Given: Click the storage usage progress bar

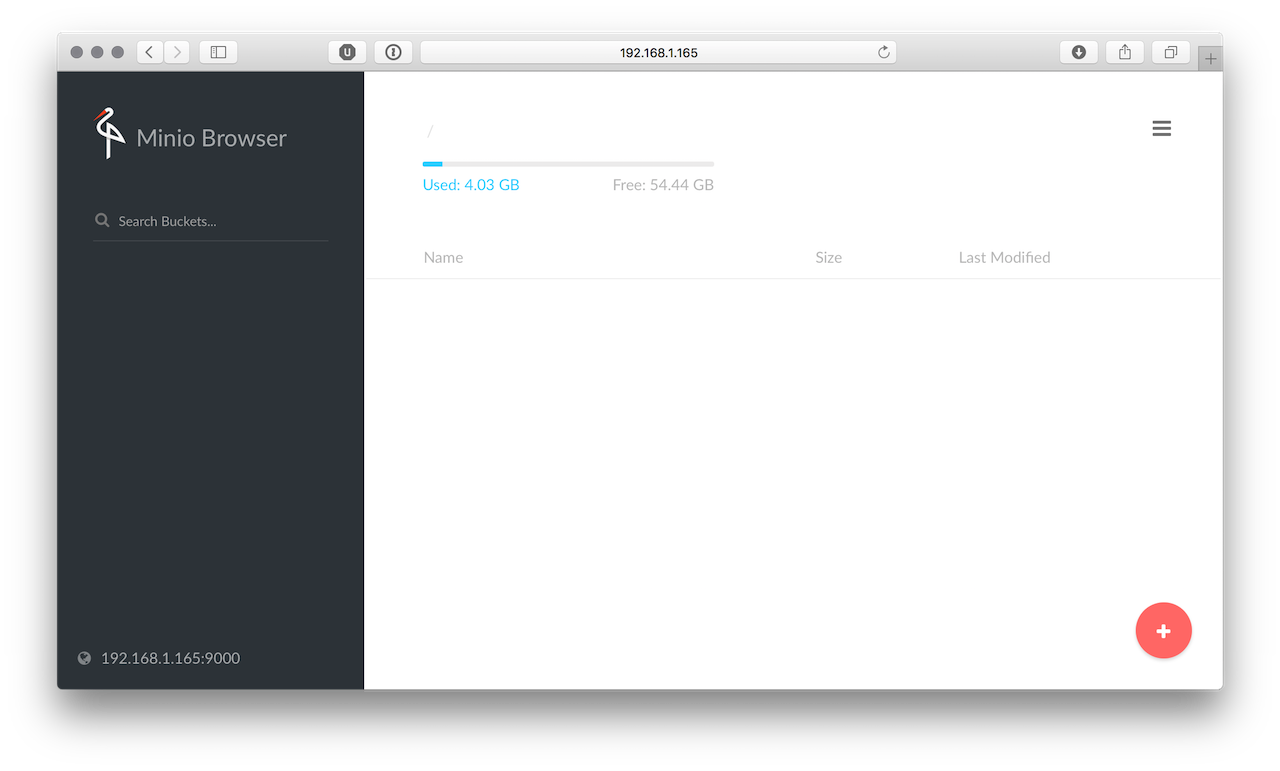Looking at the screenshot, I should tap(568, 163).
